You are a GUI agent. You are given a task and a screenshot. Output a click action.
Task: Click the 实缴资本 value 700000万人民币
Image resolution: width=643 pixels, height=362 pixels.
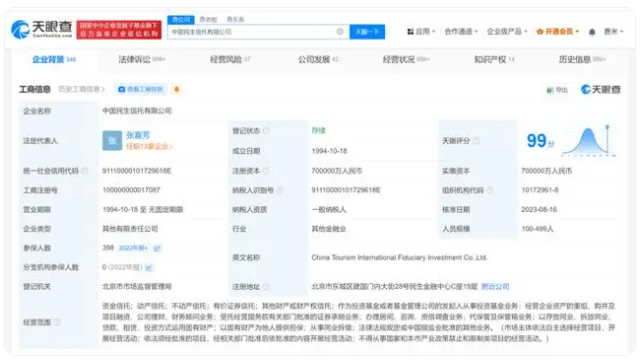pos(547,171)
